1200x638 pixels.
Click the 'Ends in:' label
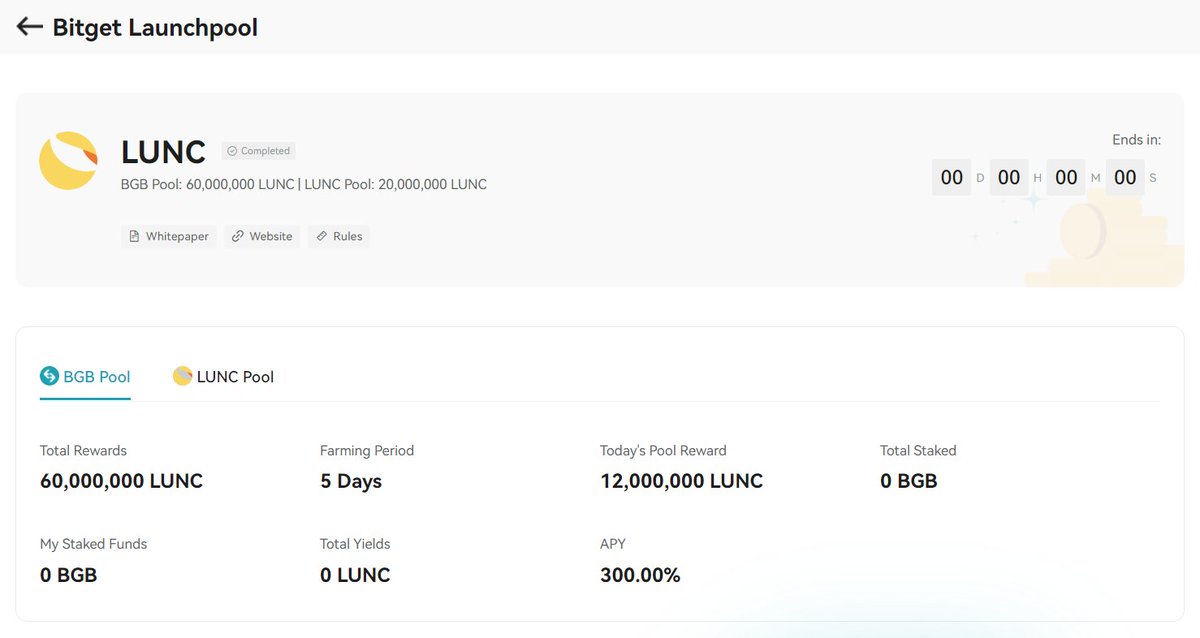(1136, 141)
